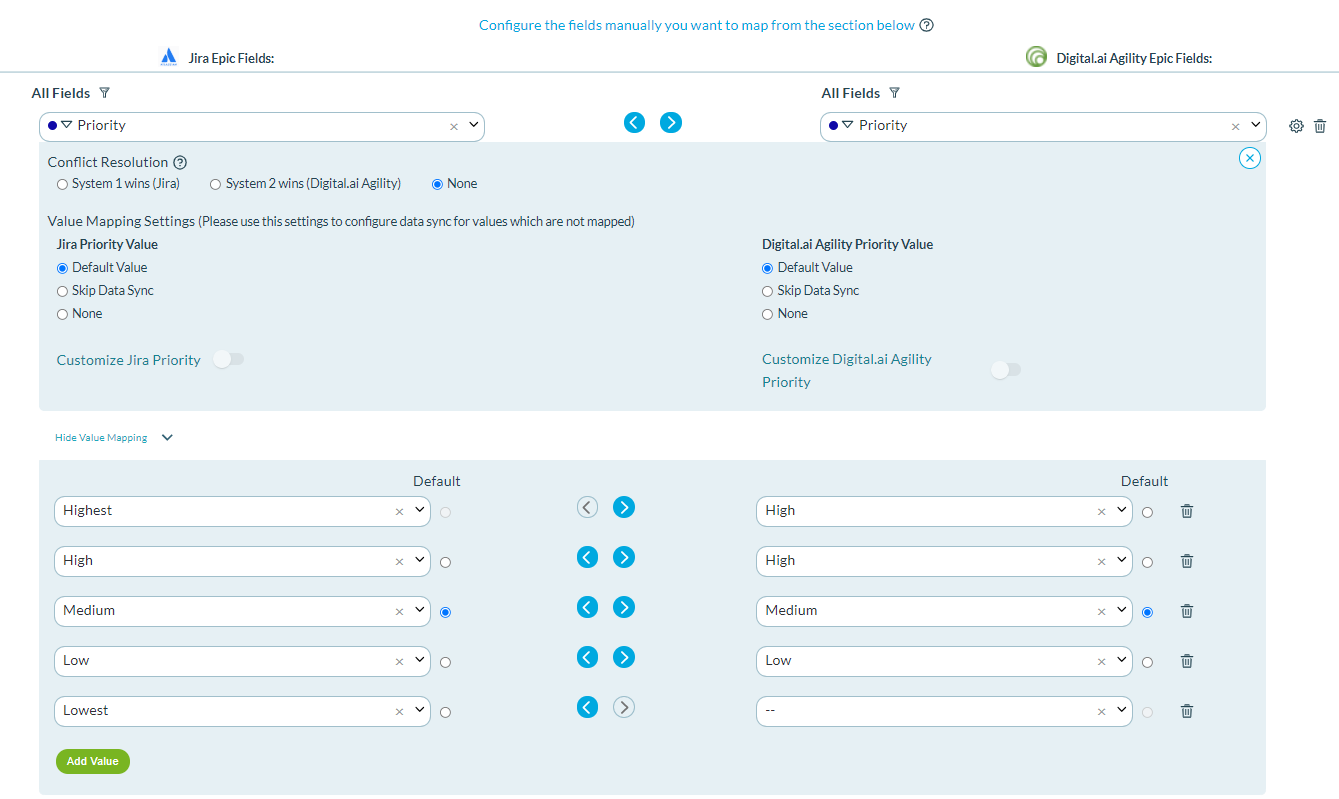Click the left sync arrow between the Priority fields
The width and height of the screenshot is (1339, 799).
[634, 122]
